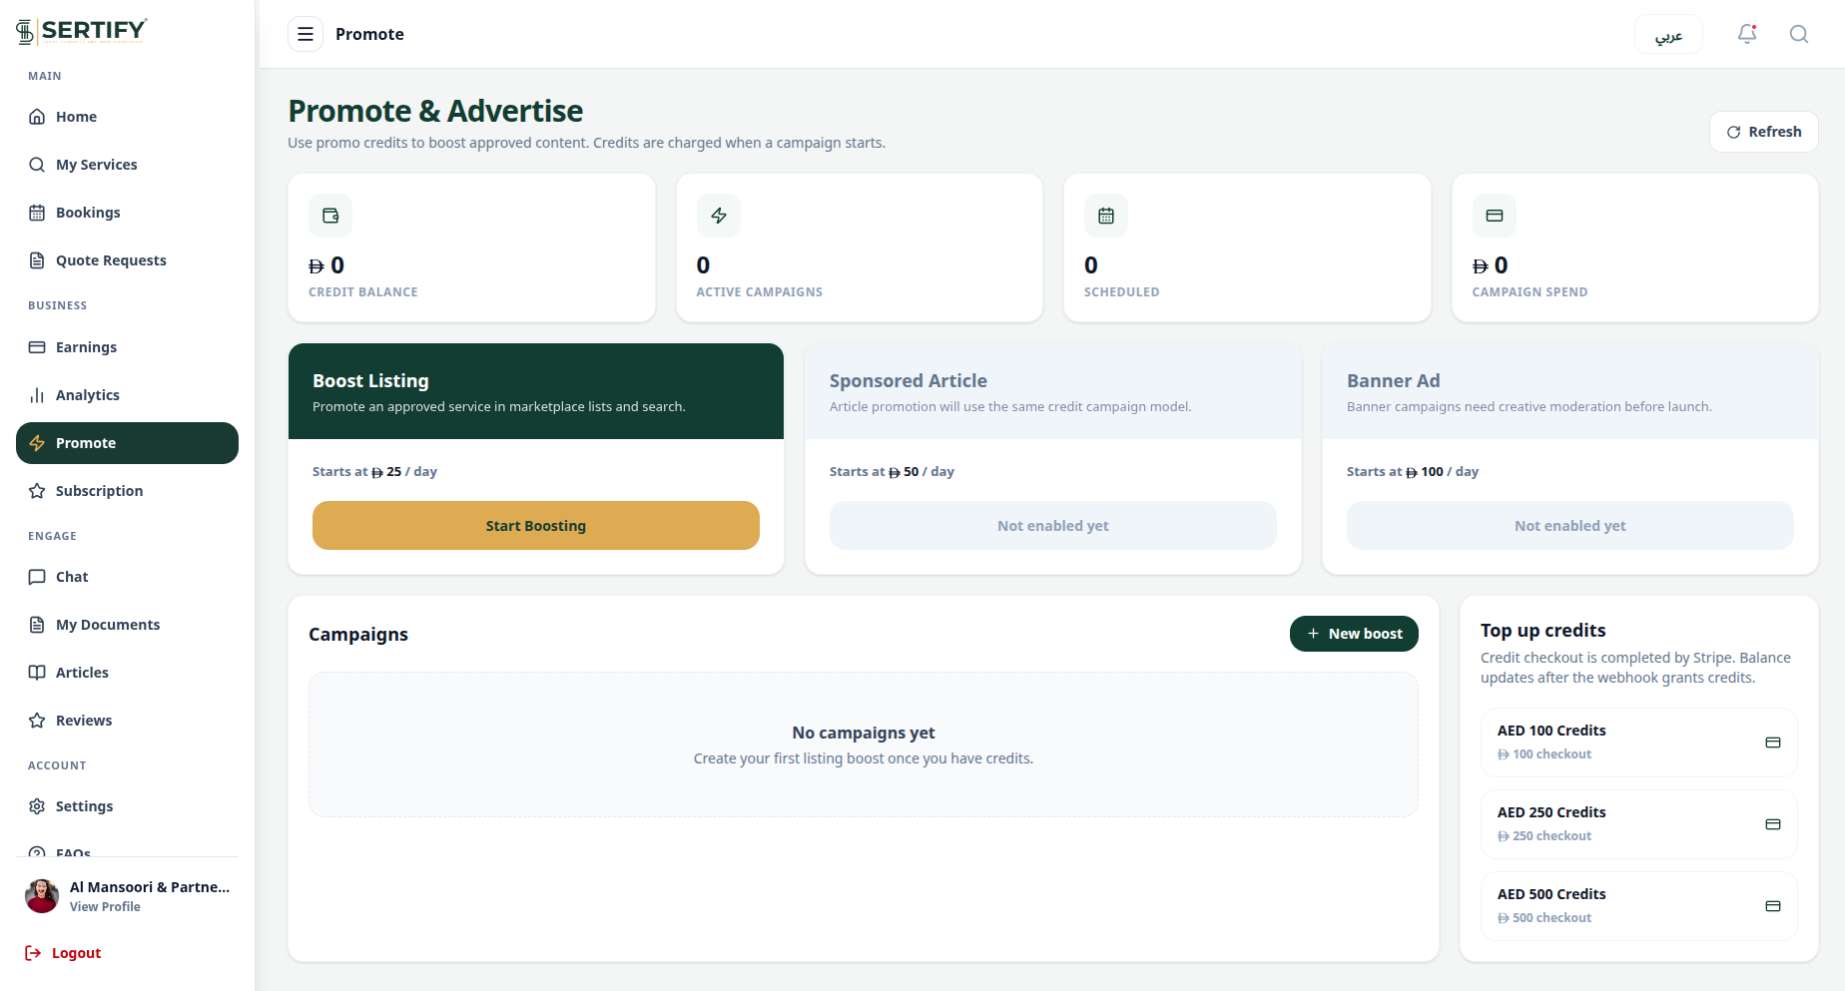Click View Profile under Al Mansoori

[x=105, y=907]
